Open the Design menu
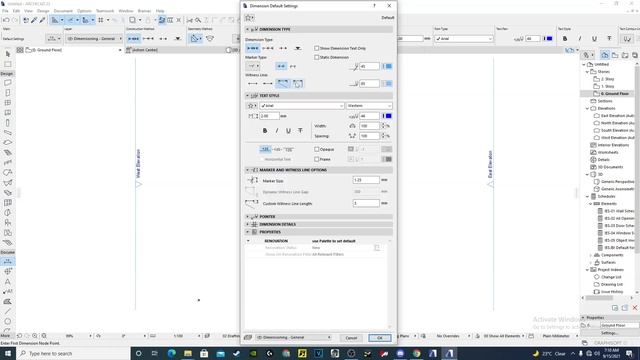 [x=43, y=11]
